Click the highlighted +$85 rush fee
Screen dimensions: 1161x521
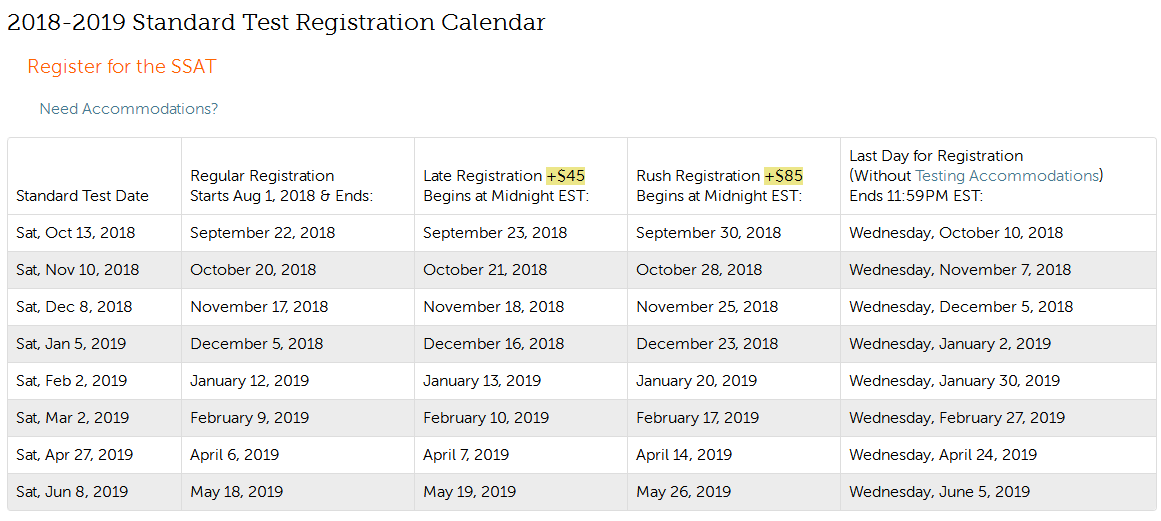tap(783, 176)
